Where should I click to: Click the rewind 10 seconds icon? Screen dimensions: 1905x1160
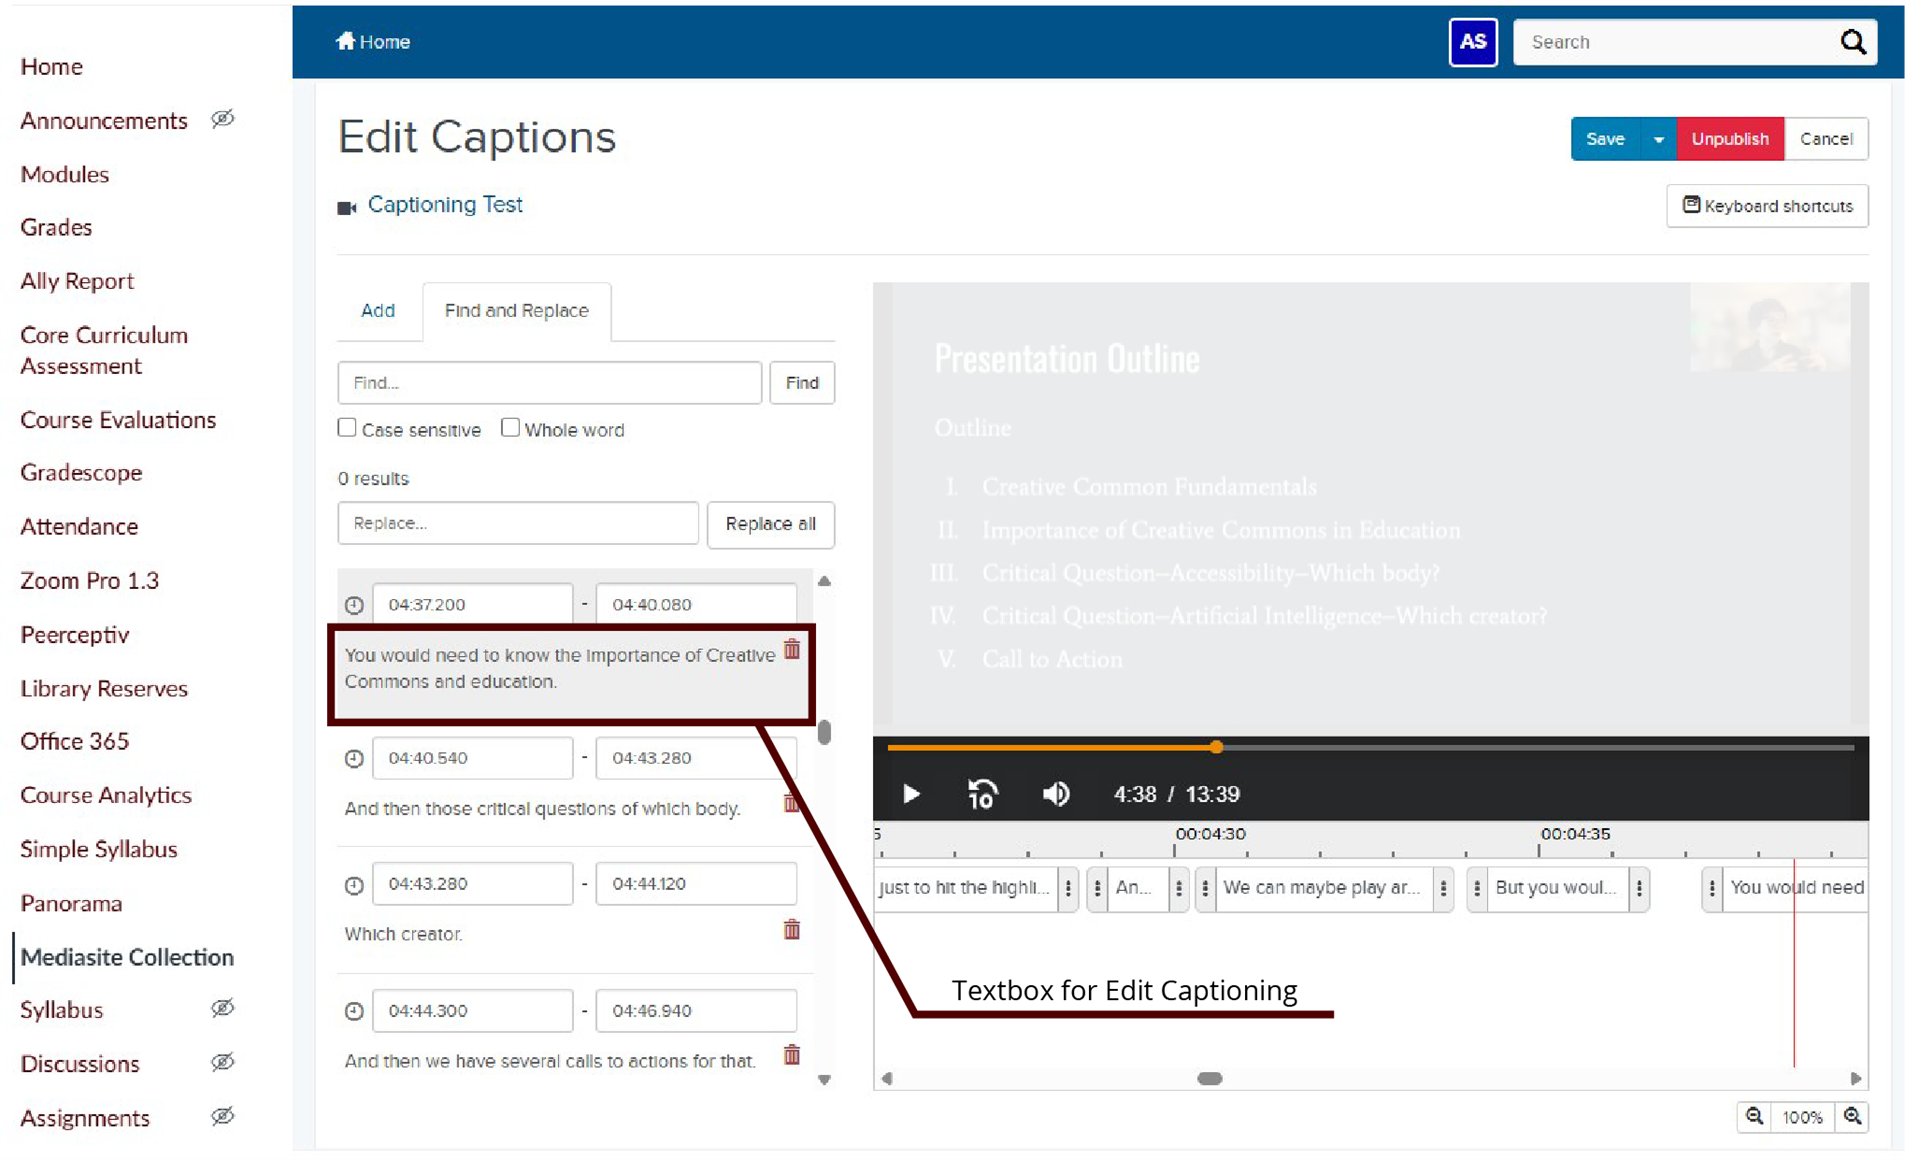[982, 794]
